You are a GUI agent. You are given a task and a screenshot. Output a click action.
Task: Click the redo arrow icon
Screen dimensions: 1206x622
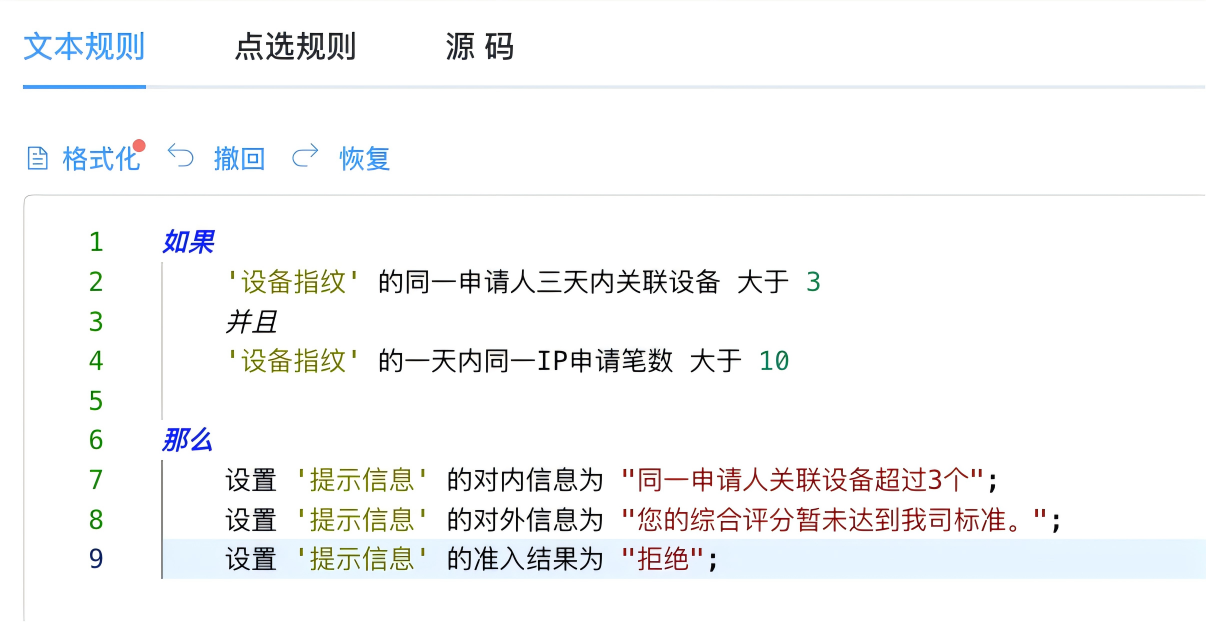[305, 156]
